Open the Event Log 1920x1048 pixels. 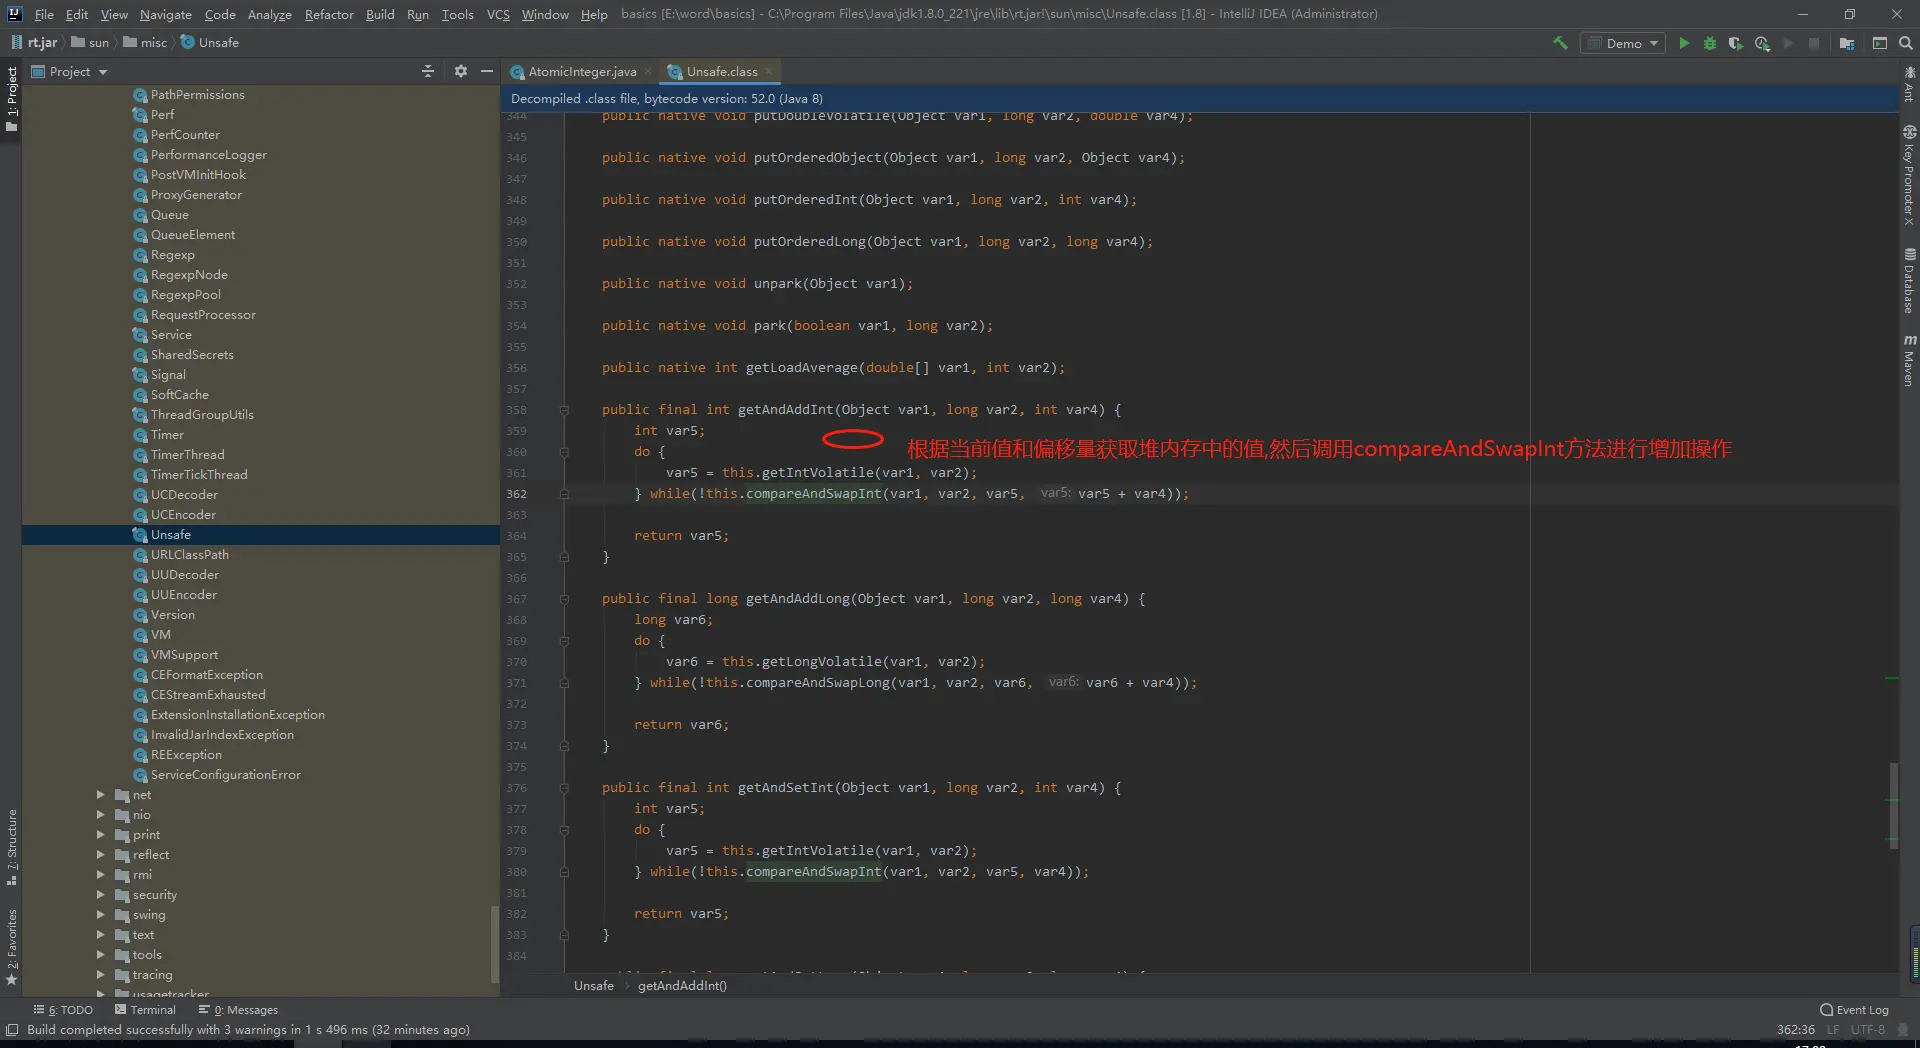1855,1010
